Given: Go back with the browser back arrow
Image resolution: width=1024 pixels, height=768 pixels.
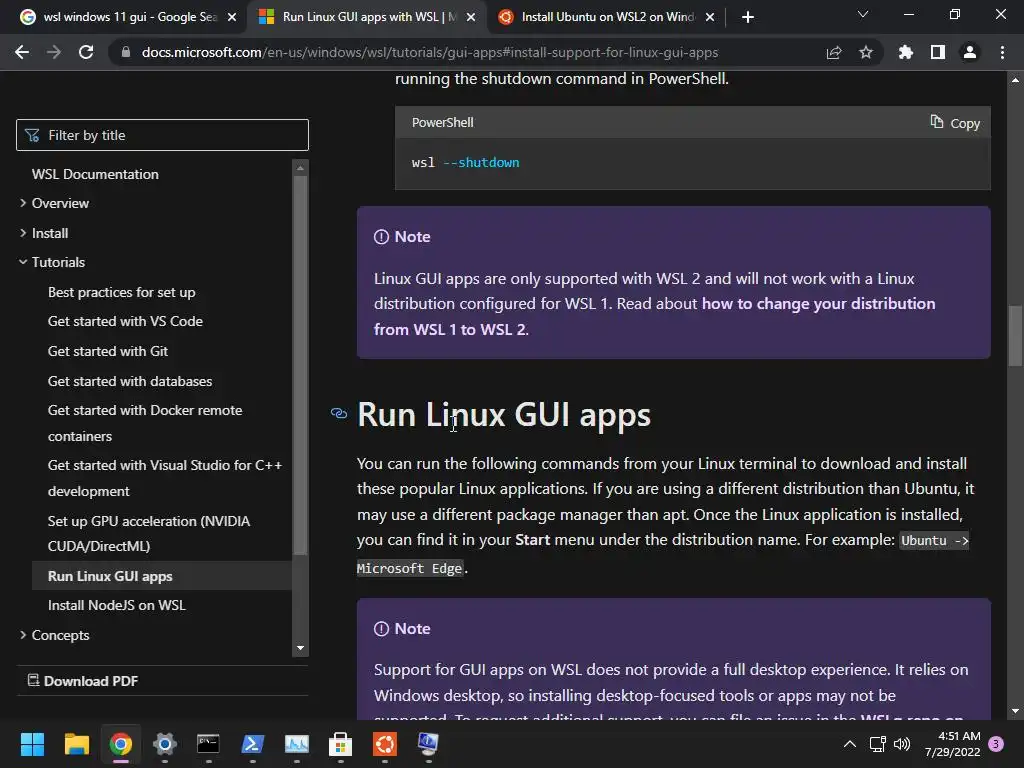Looking at the screenshot, I should click(22, 52).
